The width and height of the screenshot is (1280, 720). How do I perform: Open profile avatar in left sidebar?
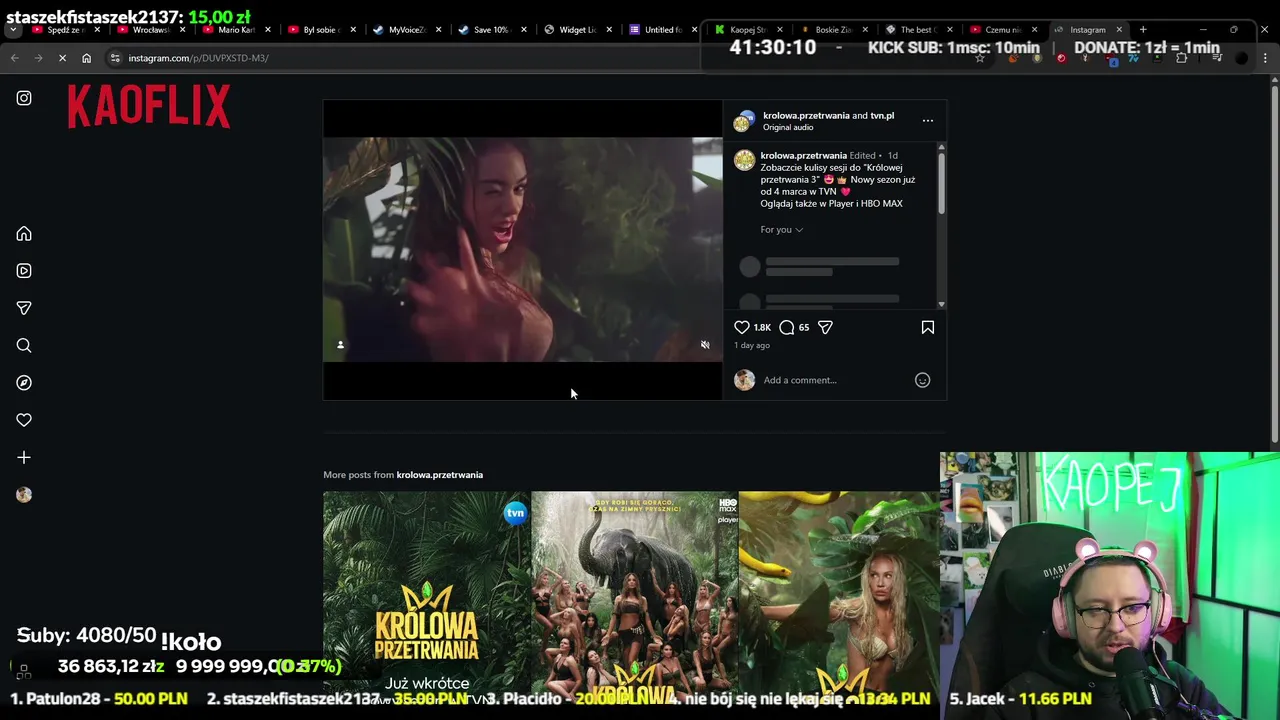point(24,495)
